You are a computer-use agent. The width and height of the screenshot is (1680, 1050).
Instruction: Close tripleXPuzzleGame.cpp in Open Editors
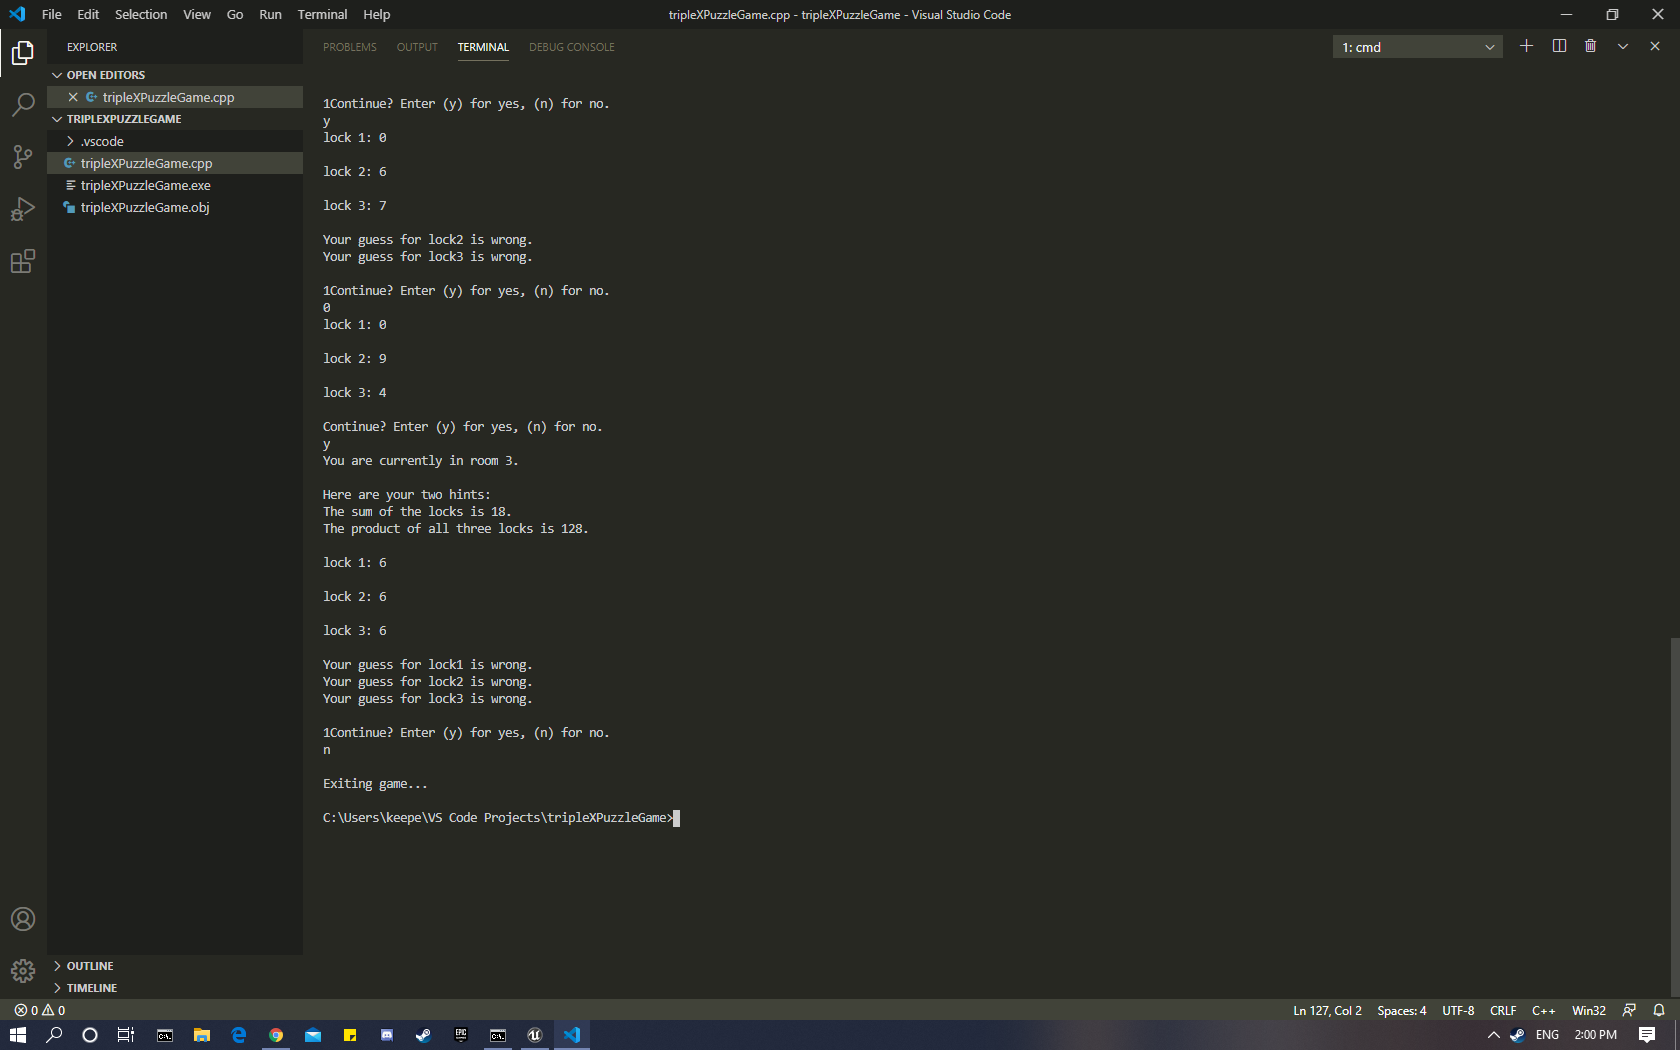73,97
